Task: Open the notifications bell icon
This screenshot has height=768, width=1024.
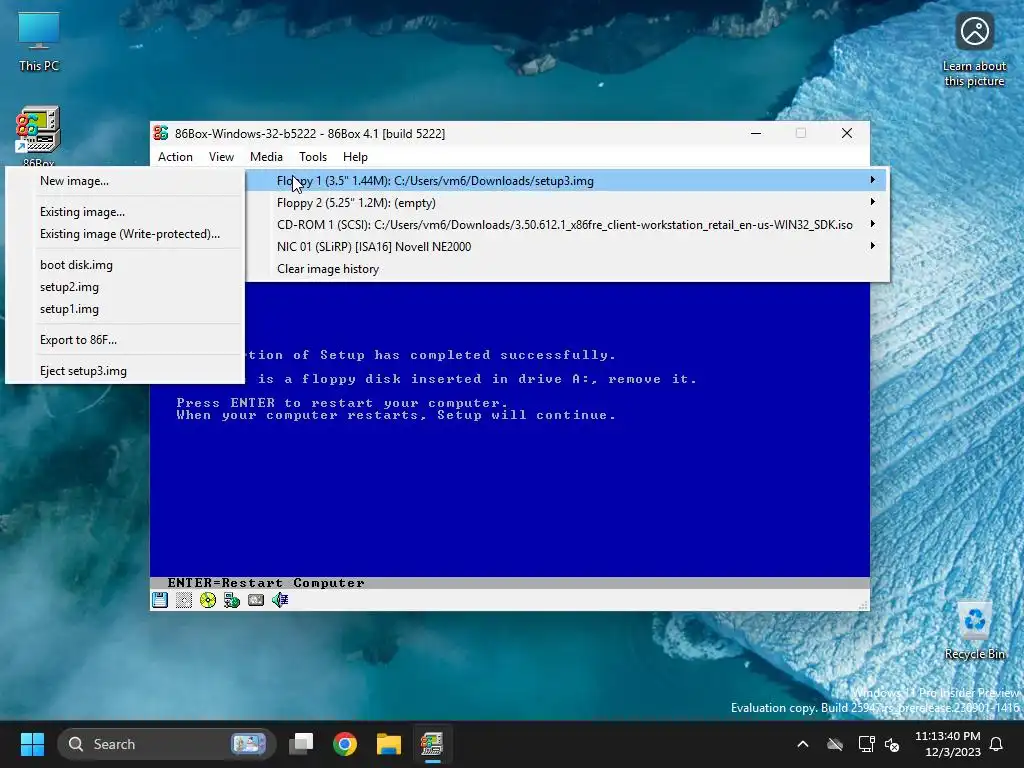Action: pyautogui.click(x=996, y=744)
